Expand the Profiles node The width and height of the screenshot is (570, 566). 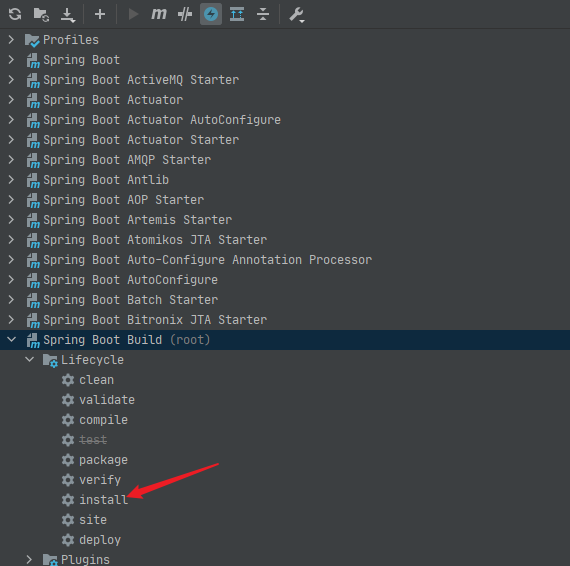[11, 39]
